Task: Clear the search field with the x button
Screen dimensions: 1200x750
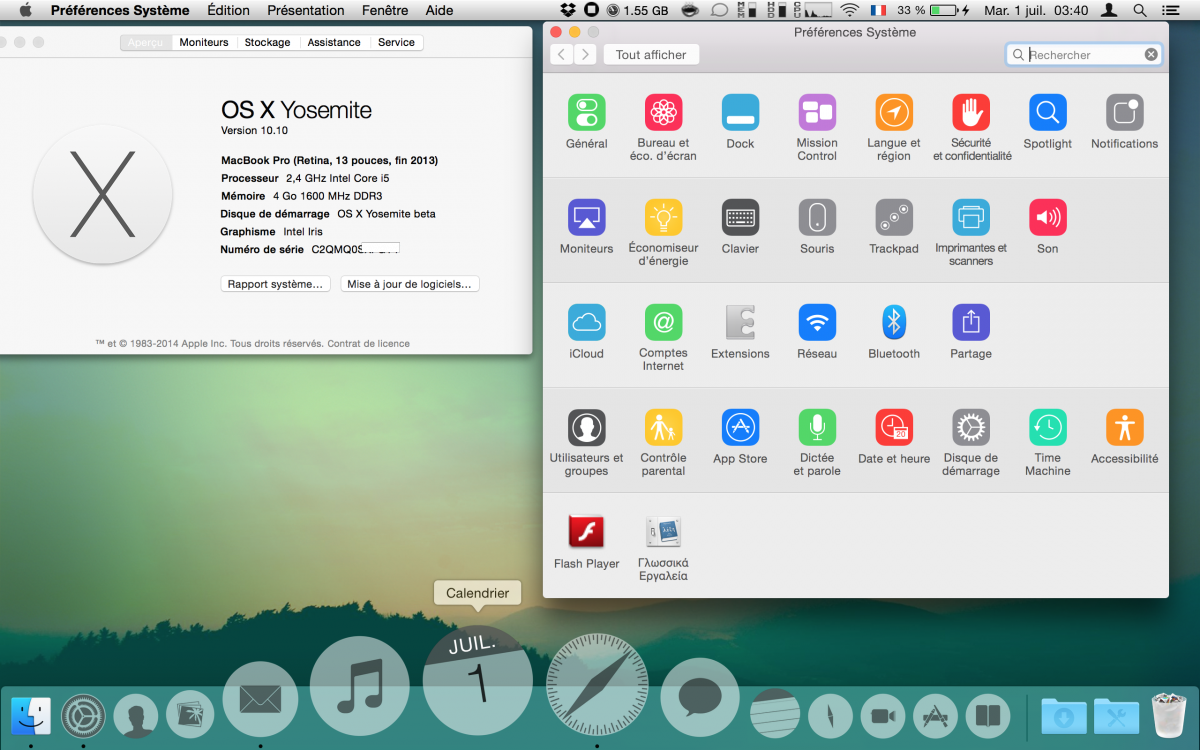Action: 1151,54
